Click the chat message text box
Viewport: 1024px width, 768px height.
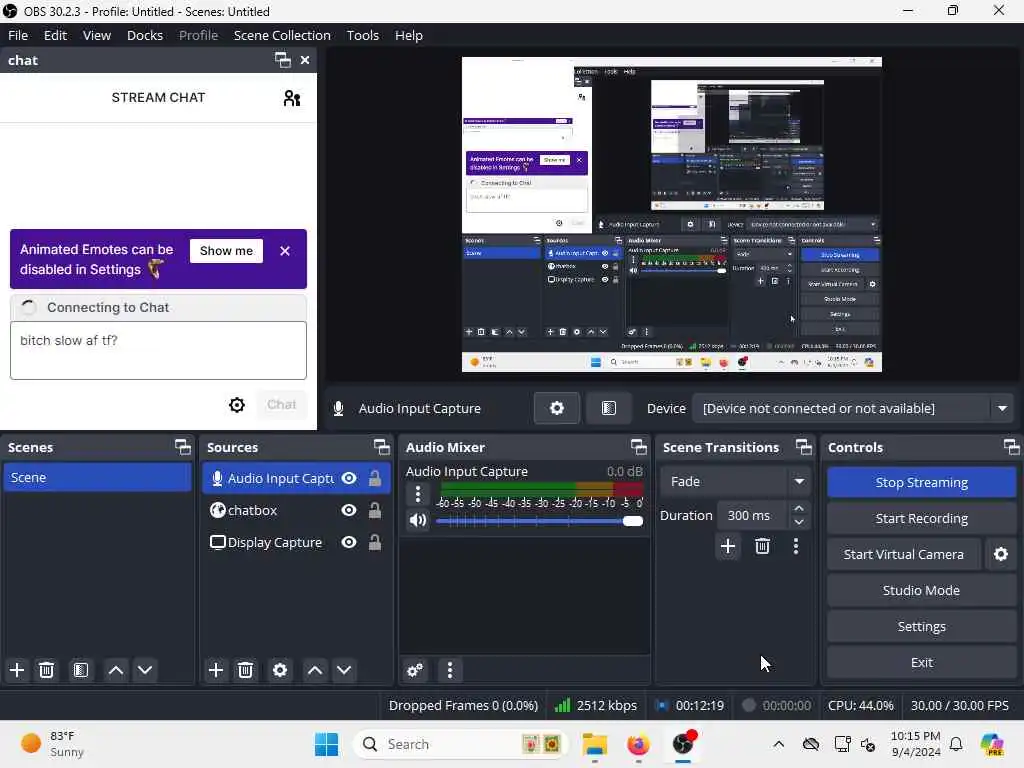tap(158, 350)
